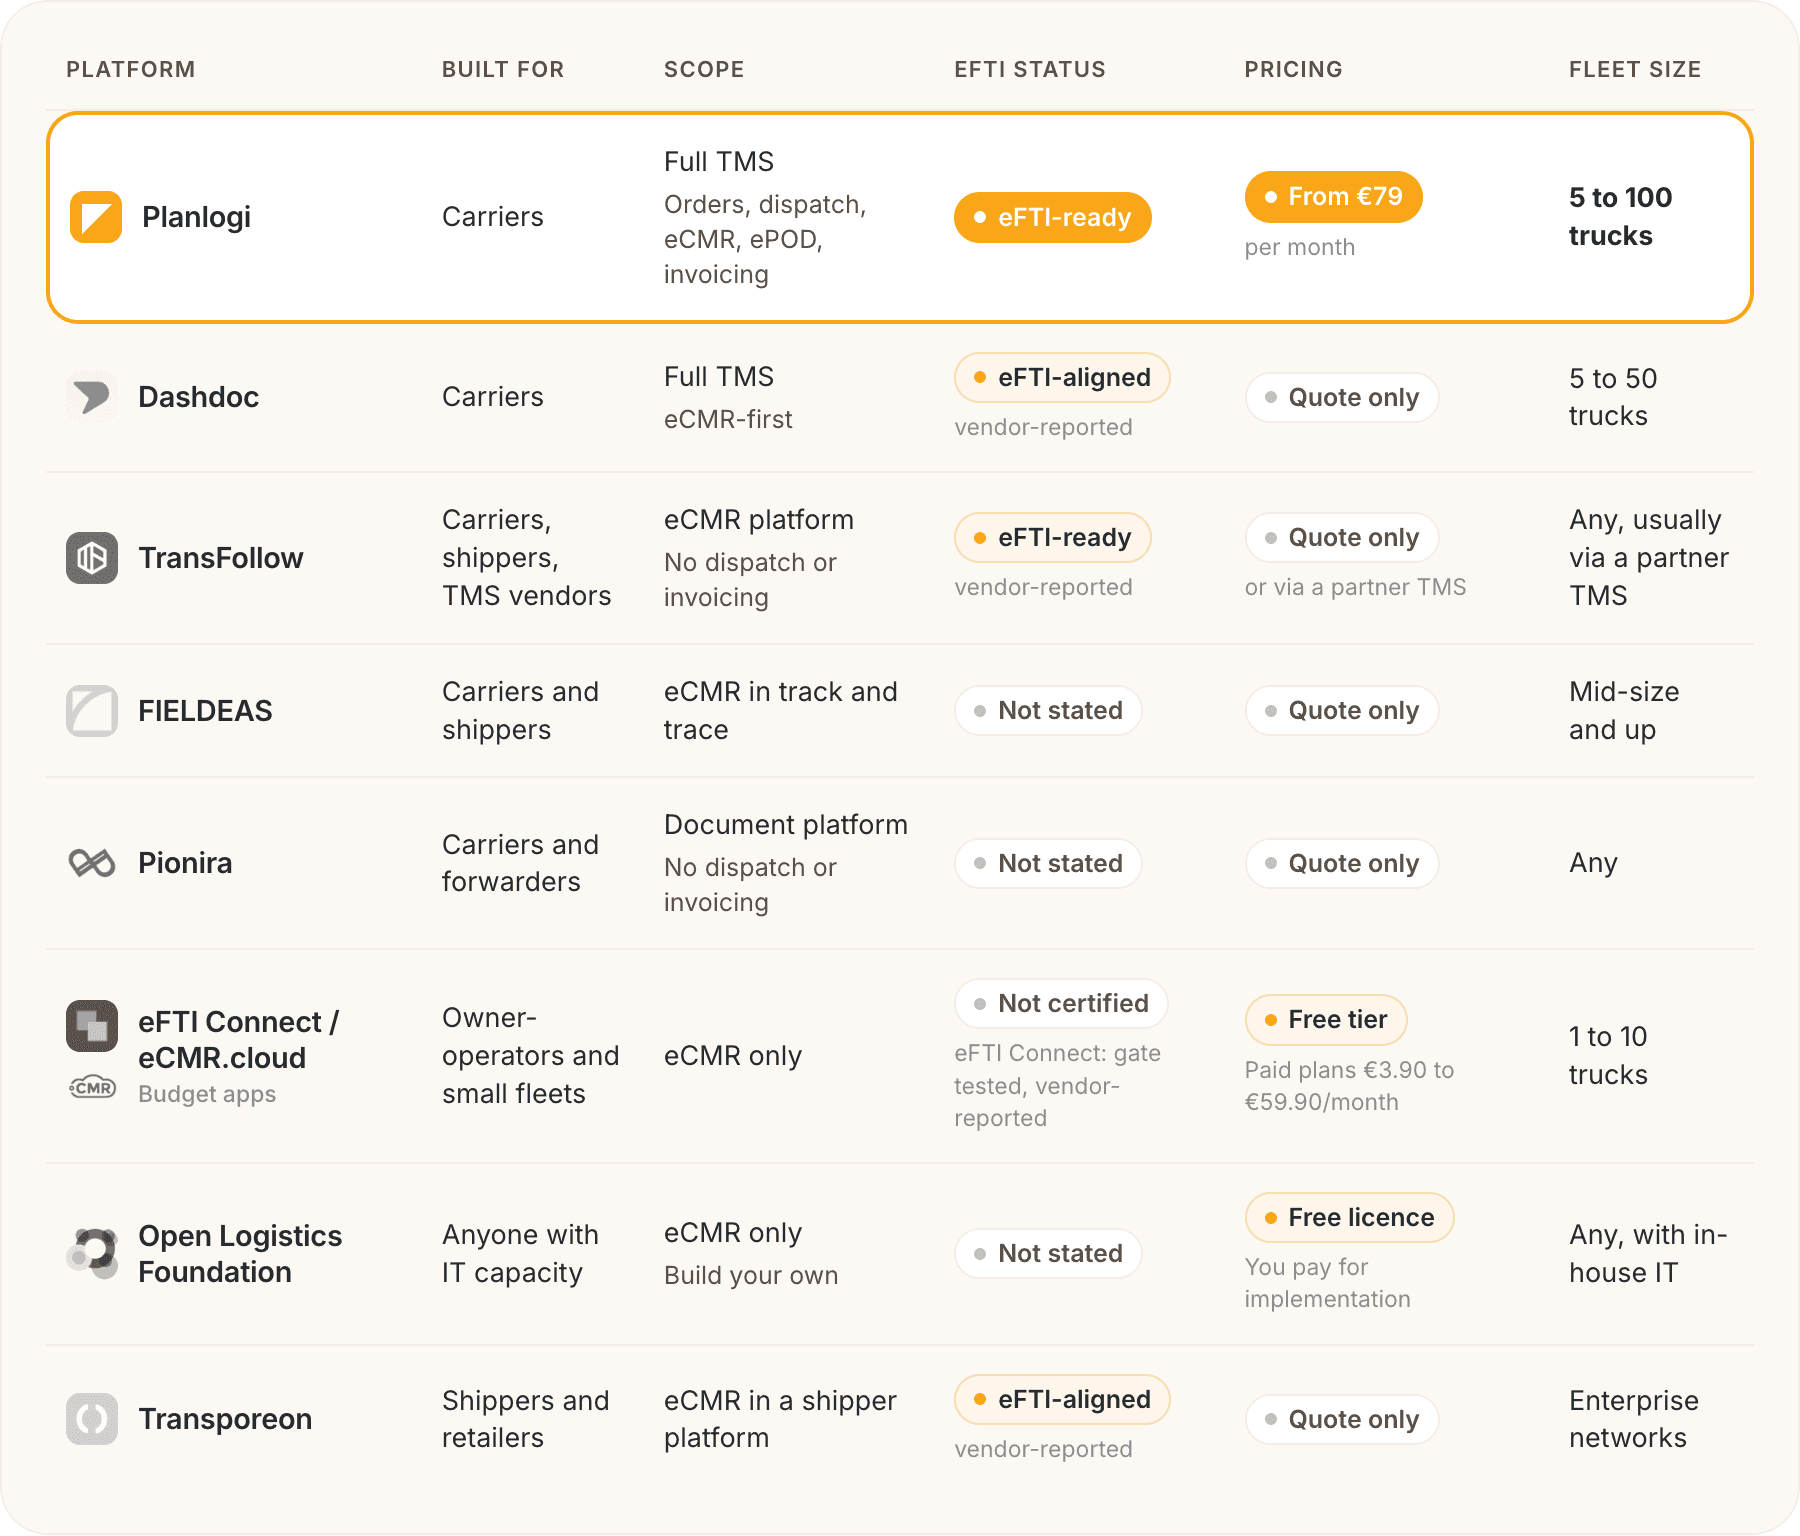1800x1536 pixels.
Task: Click the TransFollow hexagon logo icon
Action: 92,558
